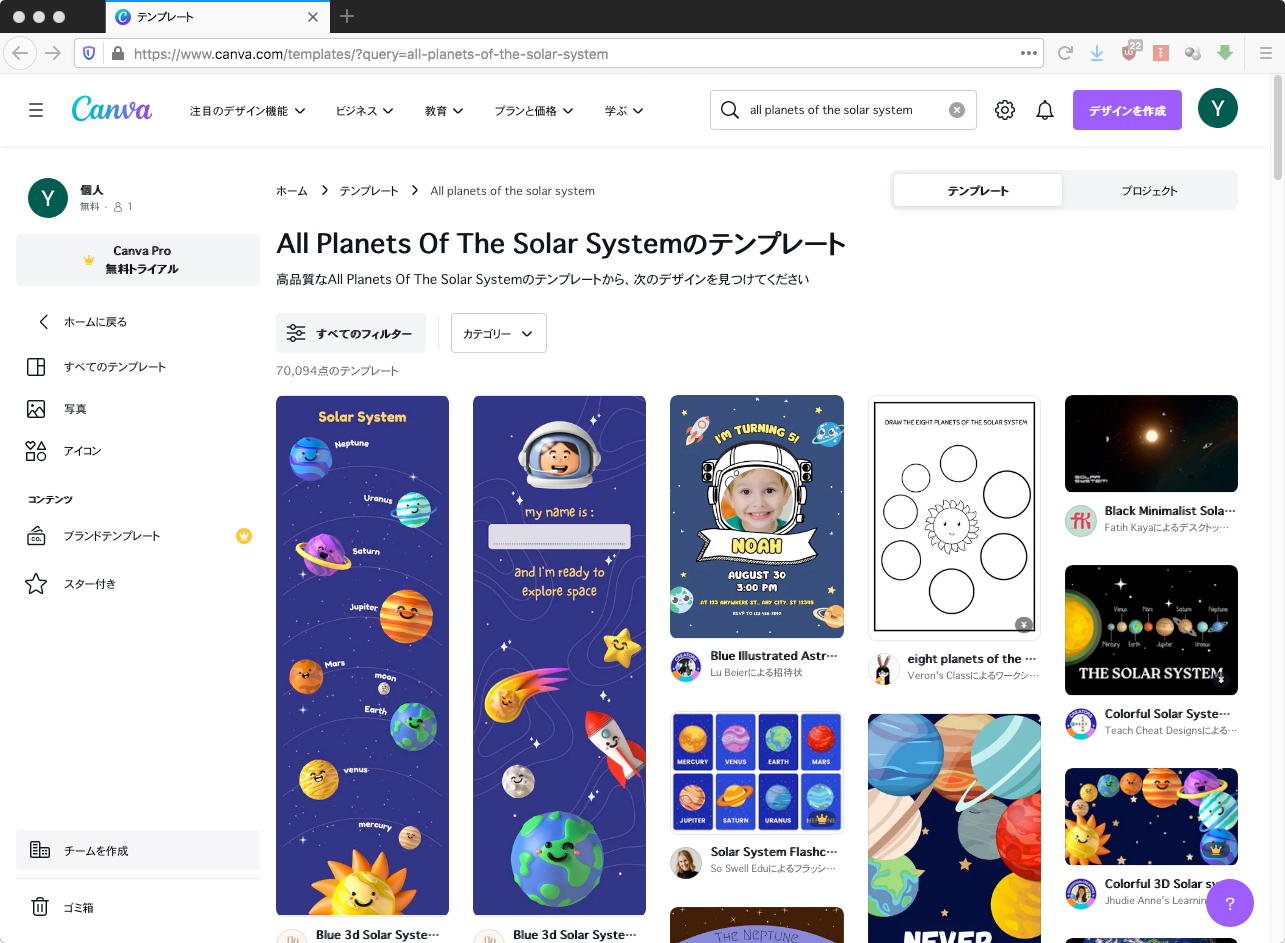Click the Canva Pro 無料トライアル button
This screenshot has height=943, width=1285.
pyautogui.click(x=138, y=260)
